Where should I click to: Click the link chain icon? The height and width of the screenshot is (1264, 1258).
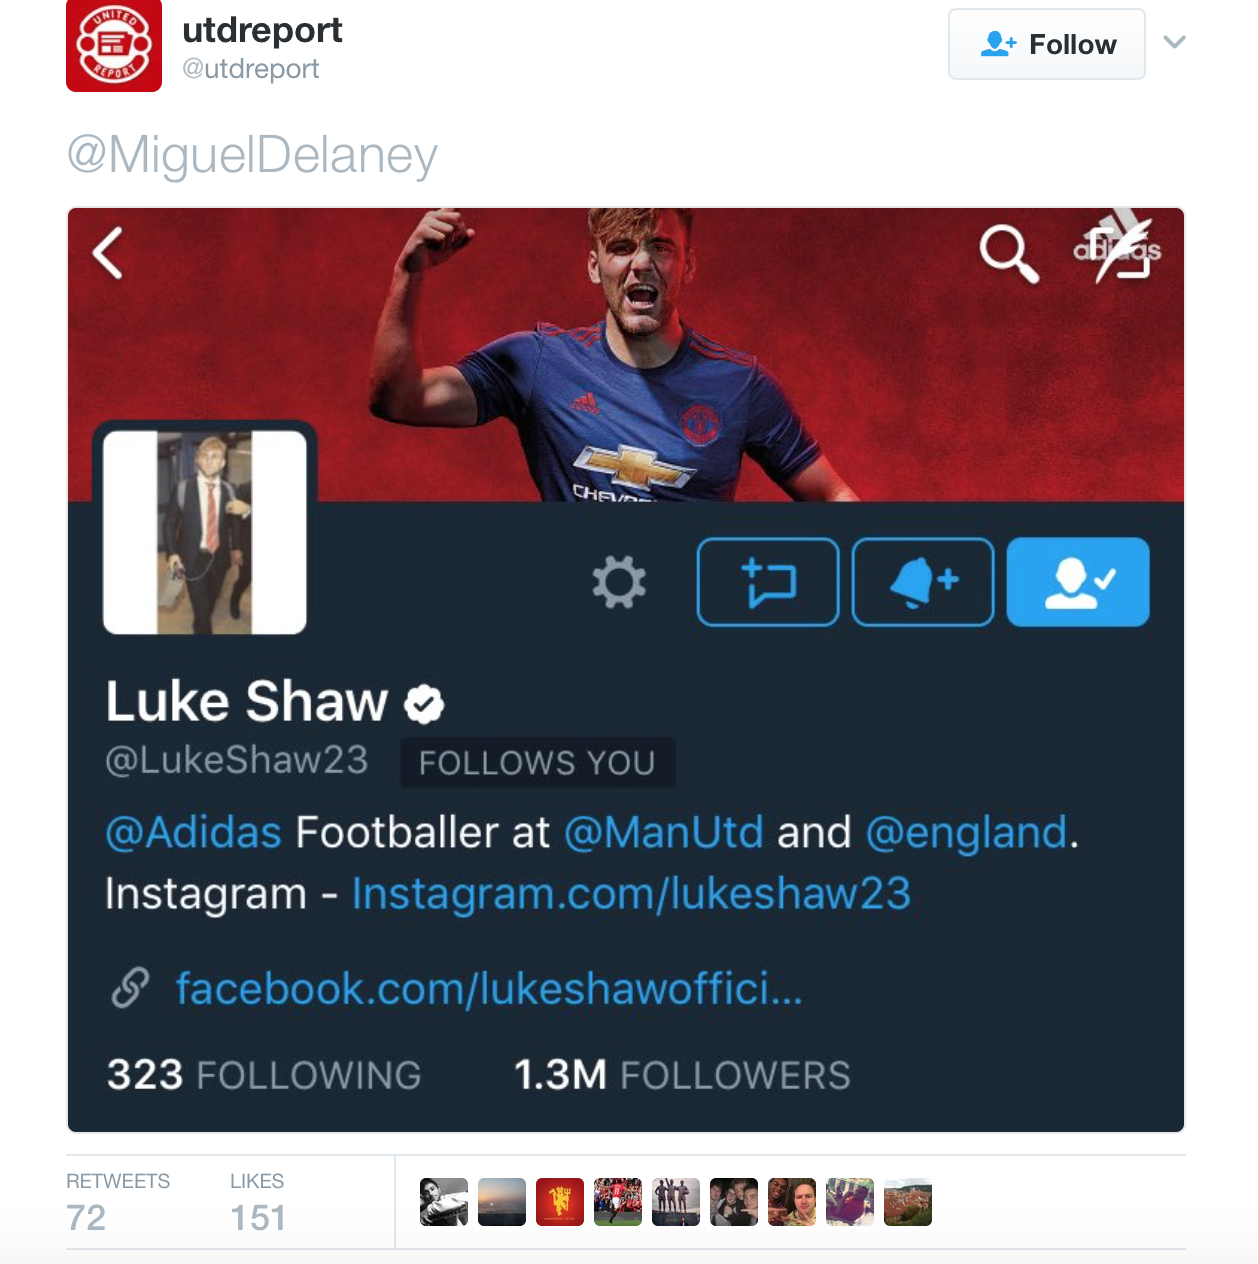click(131, 988)
